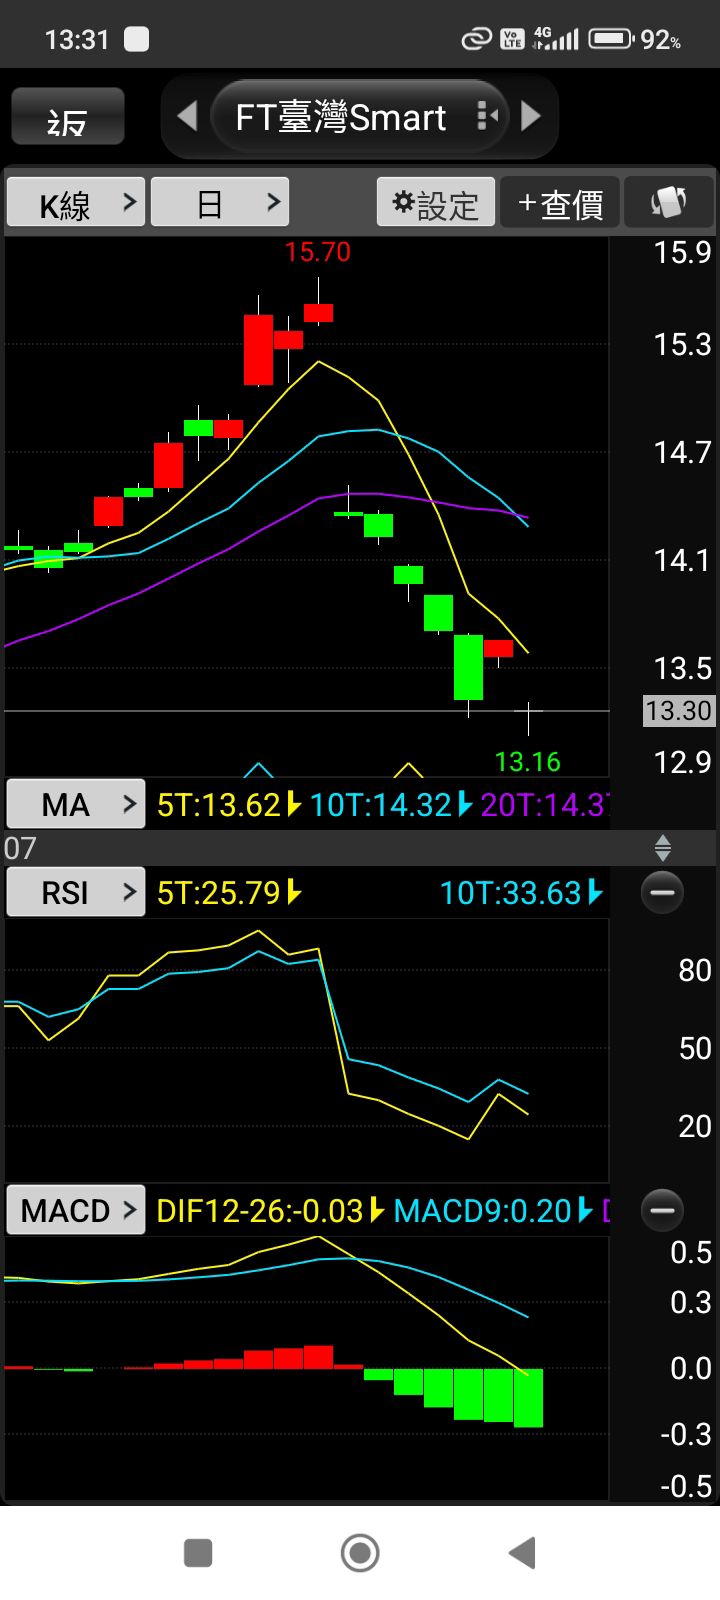This screenshot has height=1600, width=720.
Task: Open stock list icon beside FT臺灣Smart
Action: tap(487, 117)
